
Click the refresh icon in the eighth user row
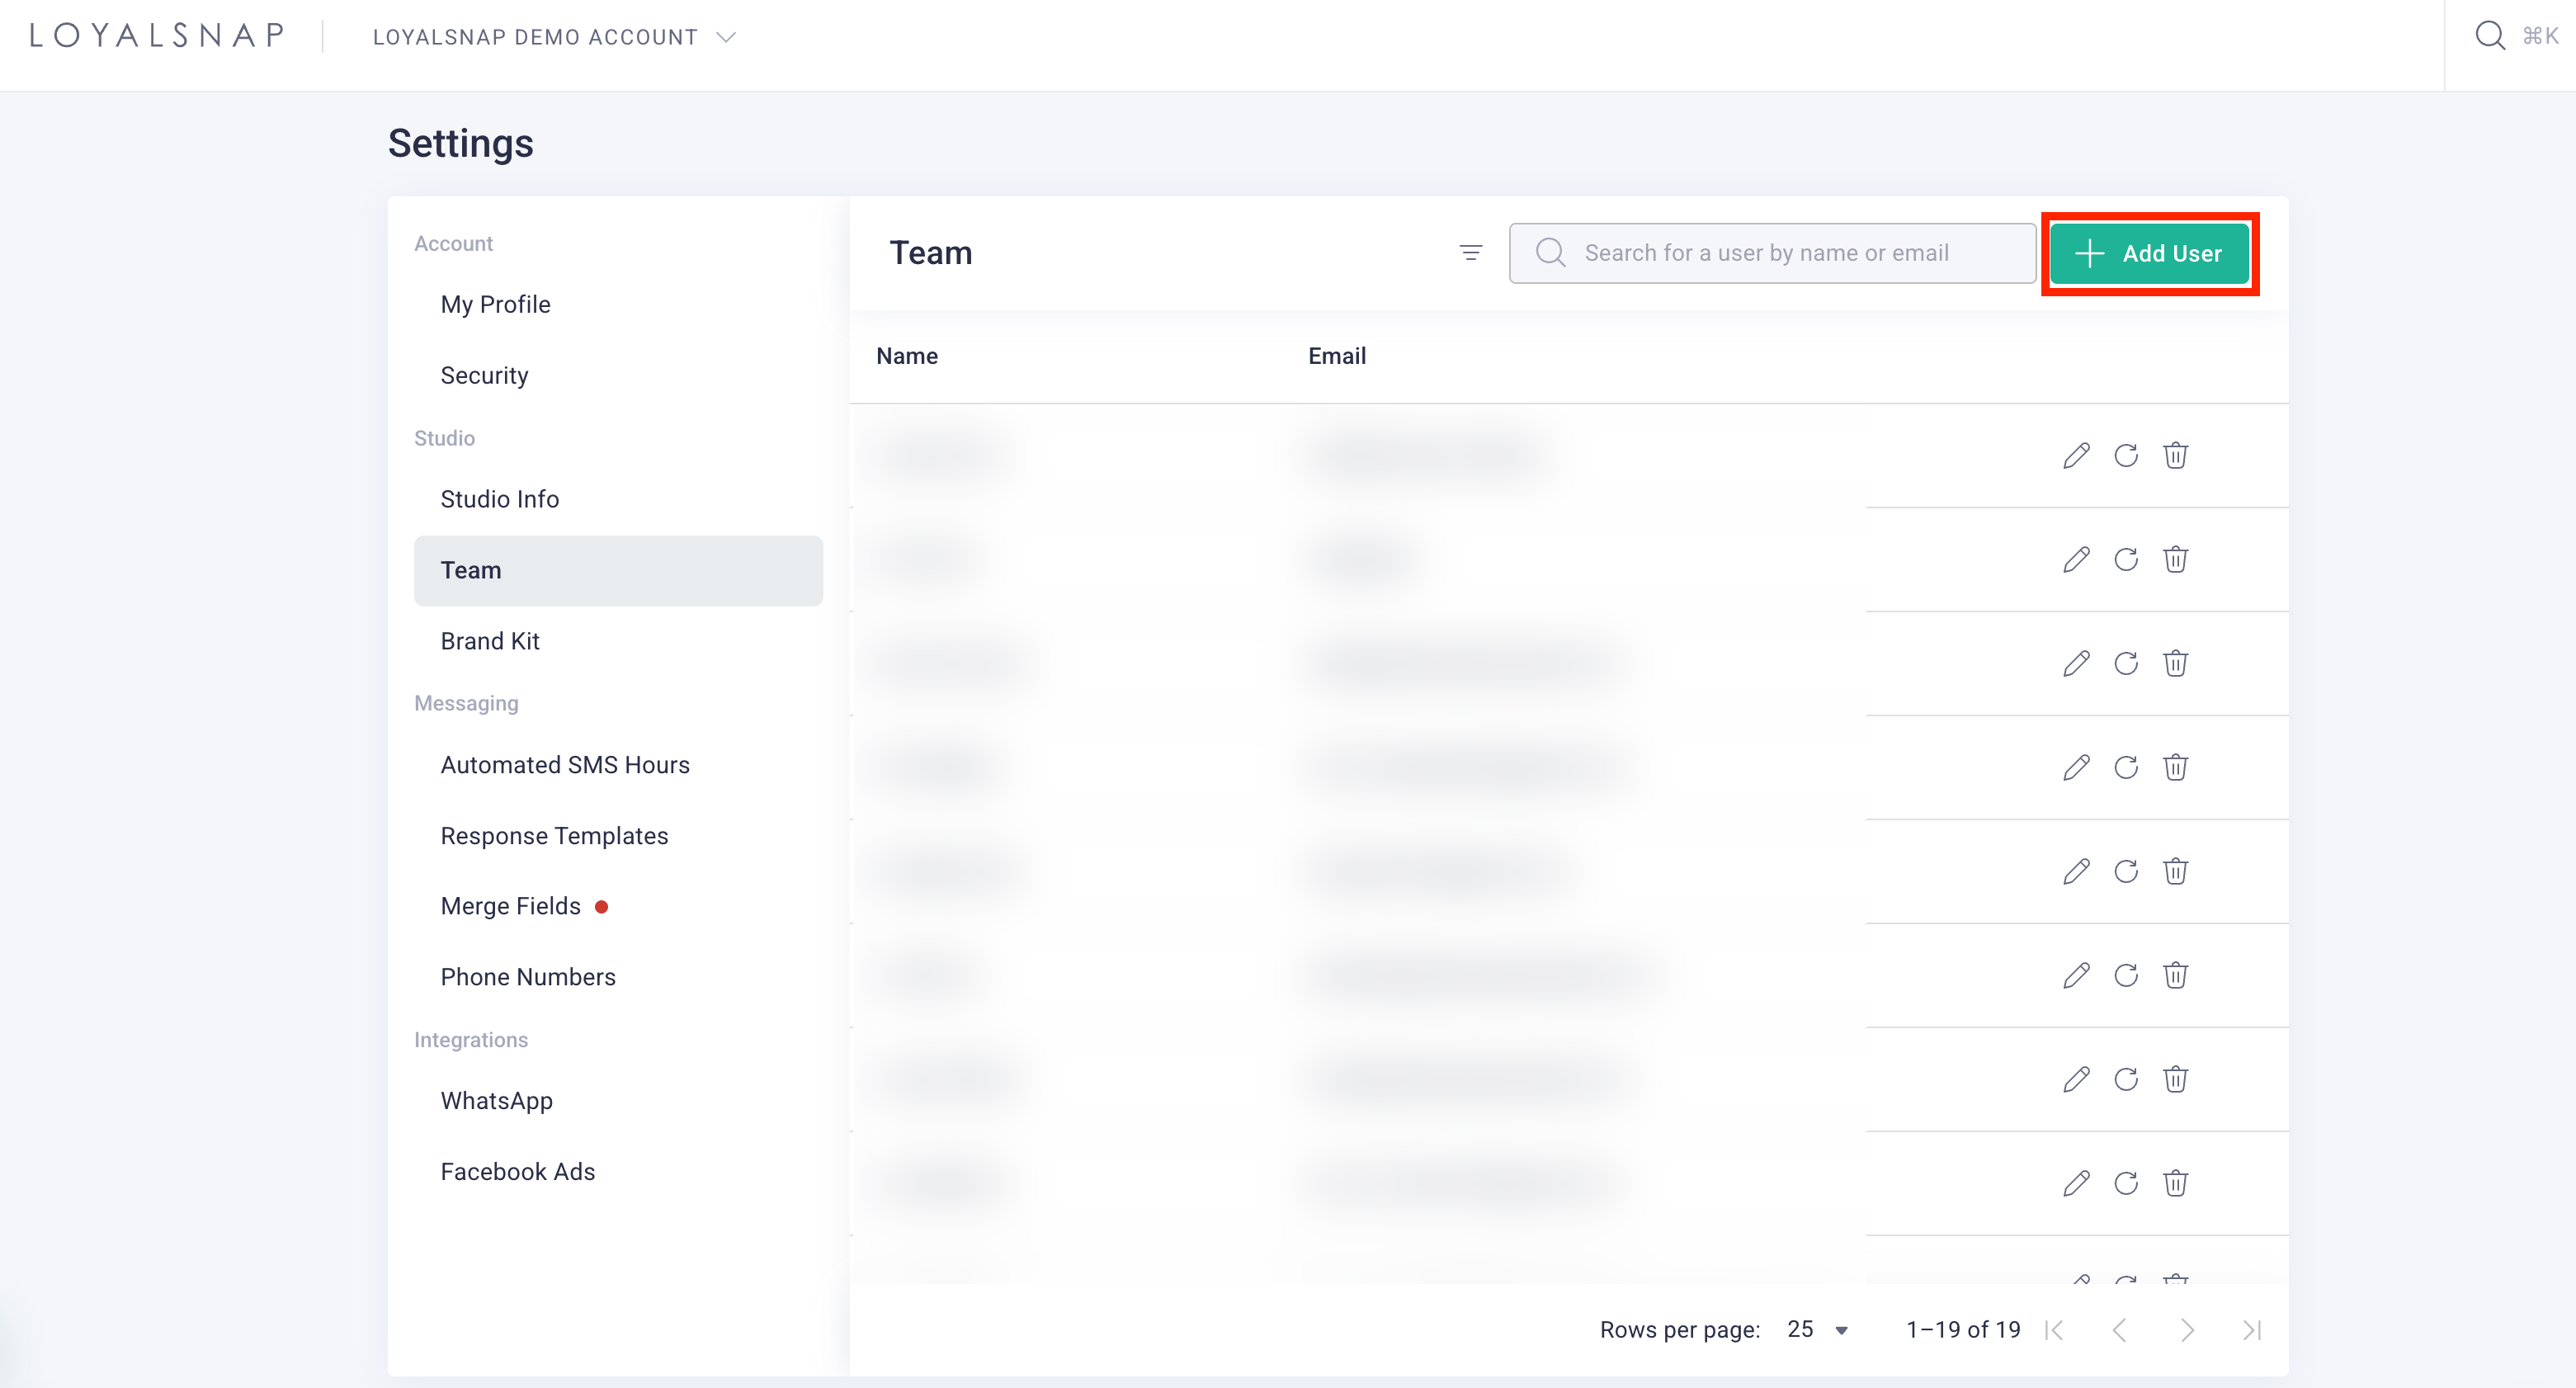coord(2126,1184)
